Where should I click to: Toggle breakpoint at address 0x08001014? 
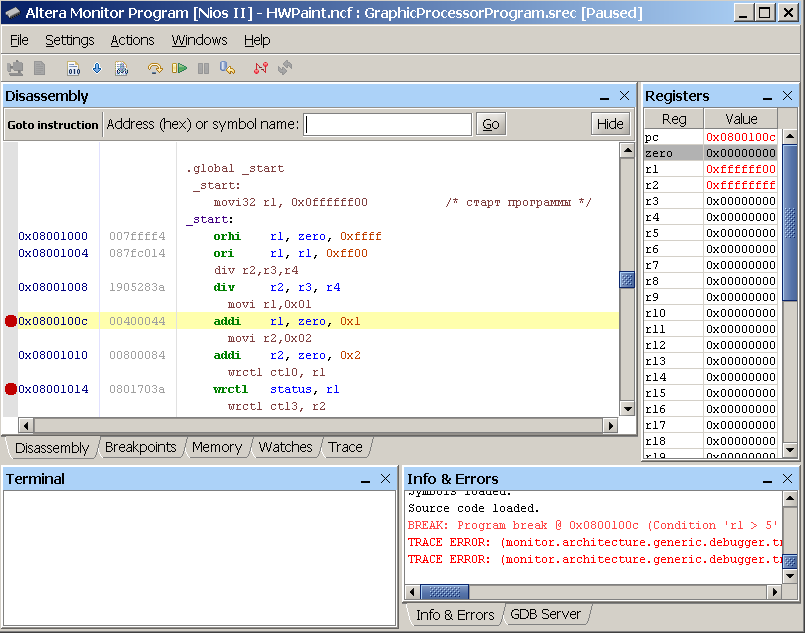[x=11, y=389]
